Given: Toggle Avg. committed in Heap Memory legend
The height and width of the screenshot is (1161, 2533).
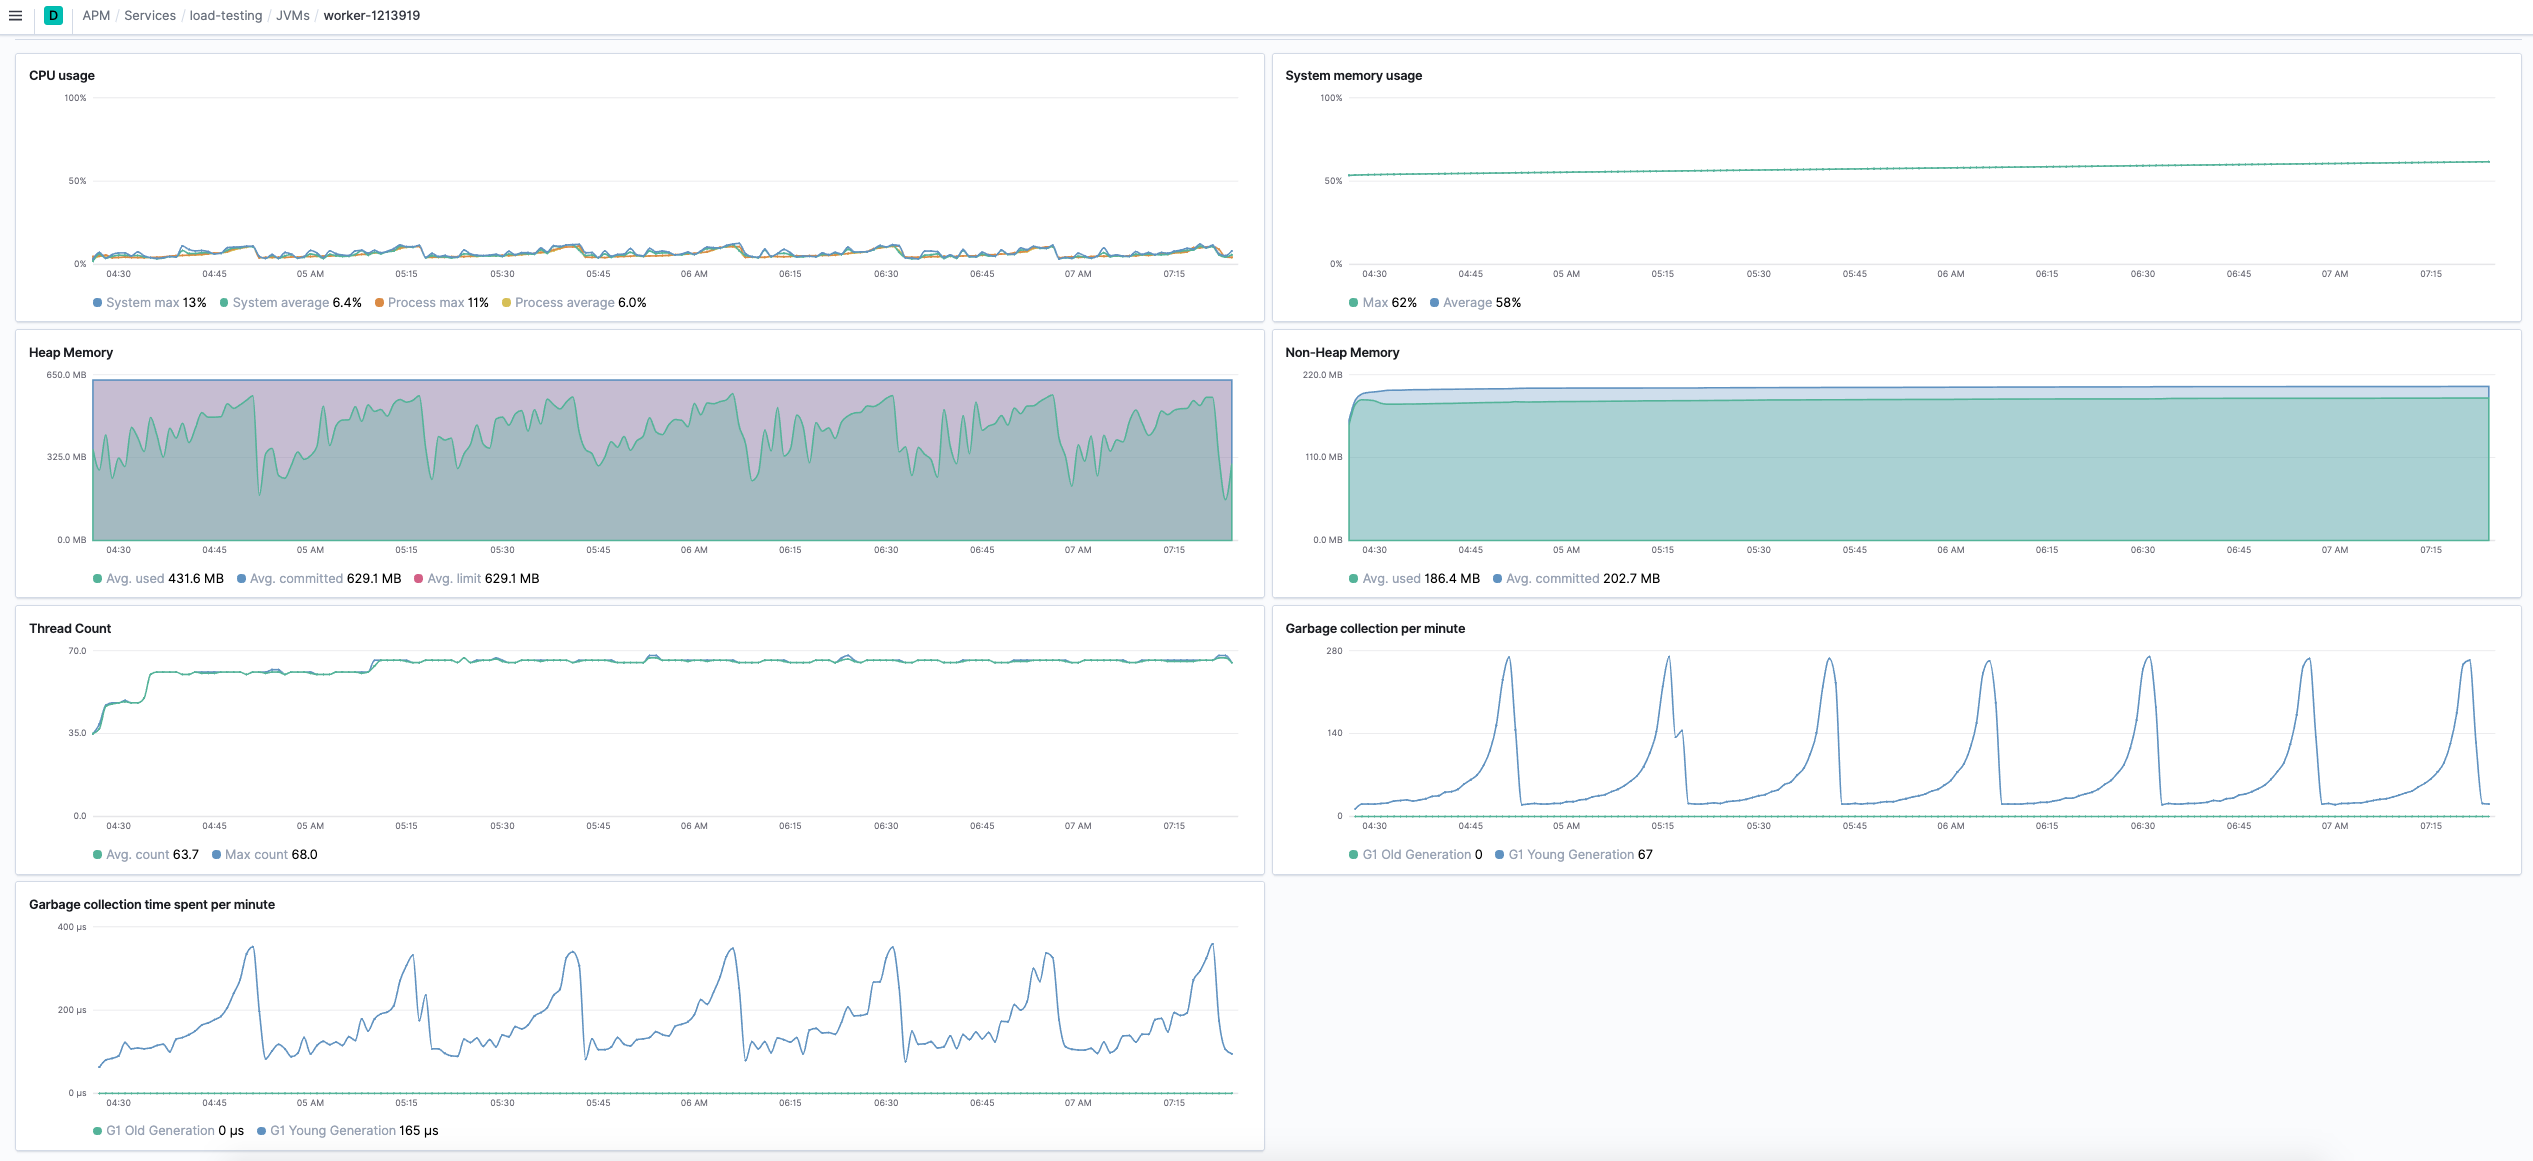Looking at the screenshot, I should tap(296, 579).
